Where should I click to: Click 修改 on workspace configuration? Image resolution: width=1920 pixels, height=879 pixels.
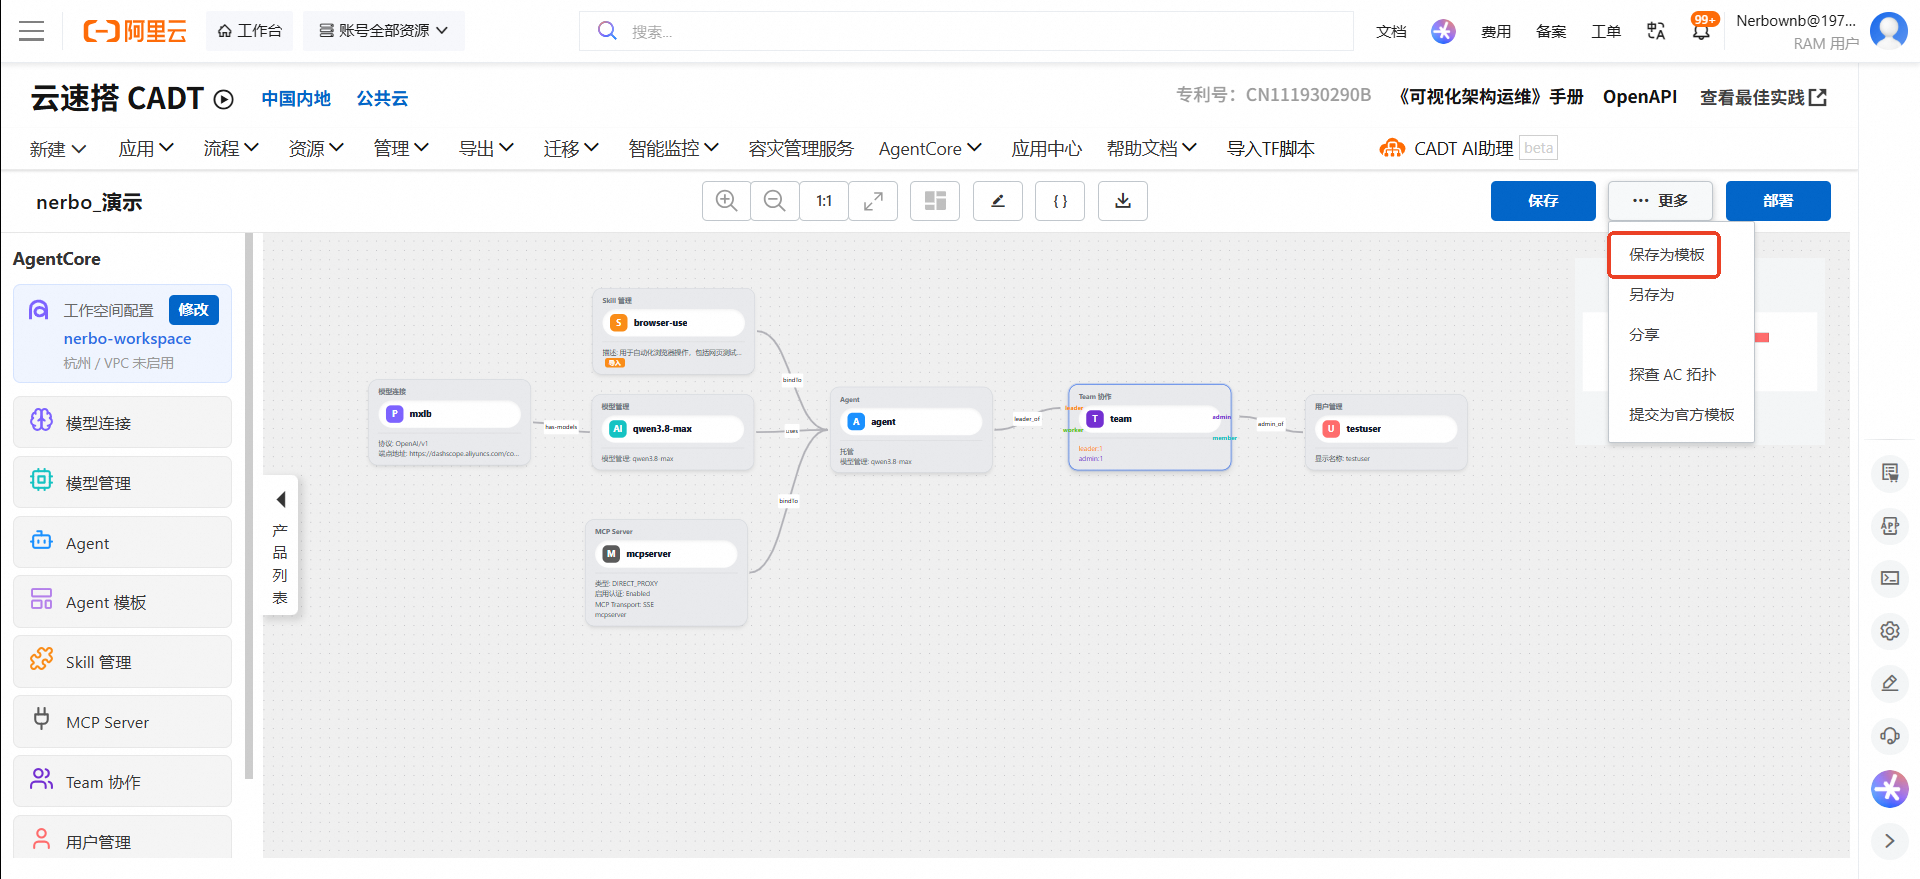click(194, 310)
